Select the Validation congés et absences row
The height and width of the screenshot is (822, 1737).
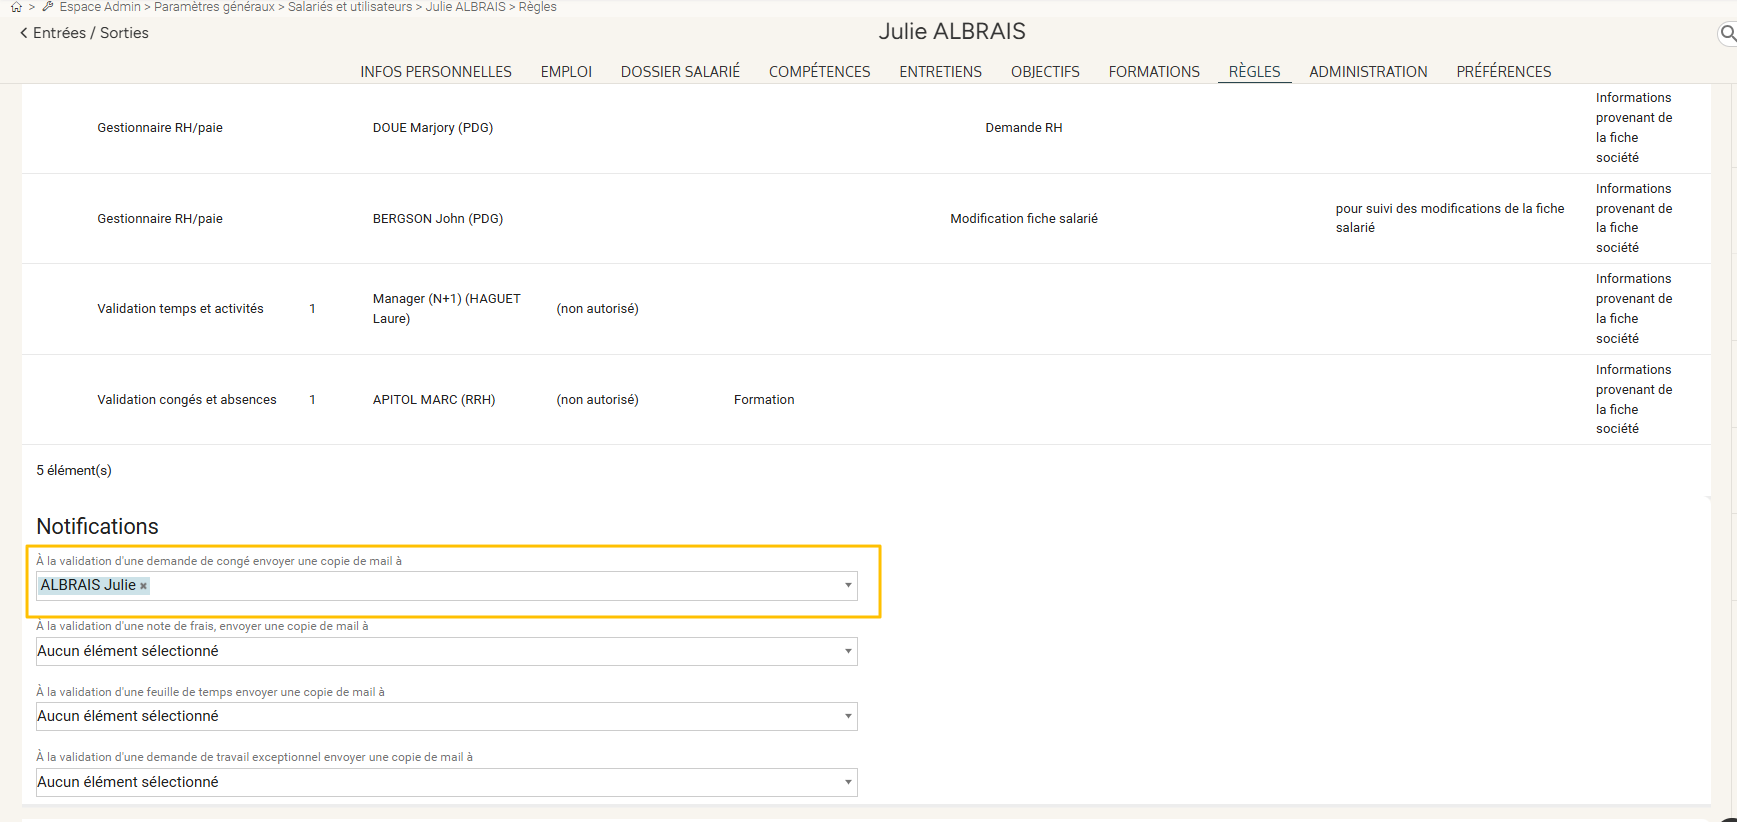coord(187,400)
